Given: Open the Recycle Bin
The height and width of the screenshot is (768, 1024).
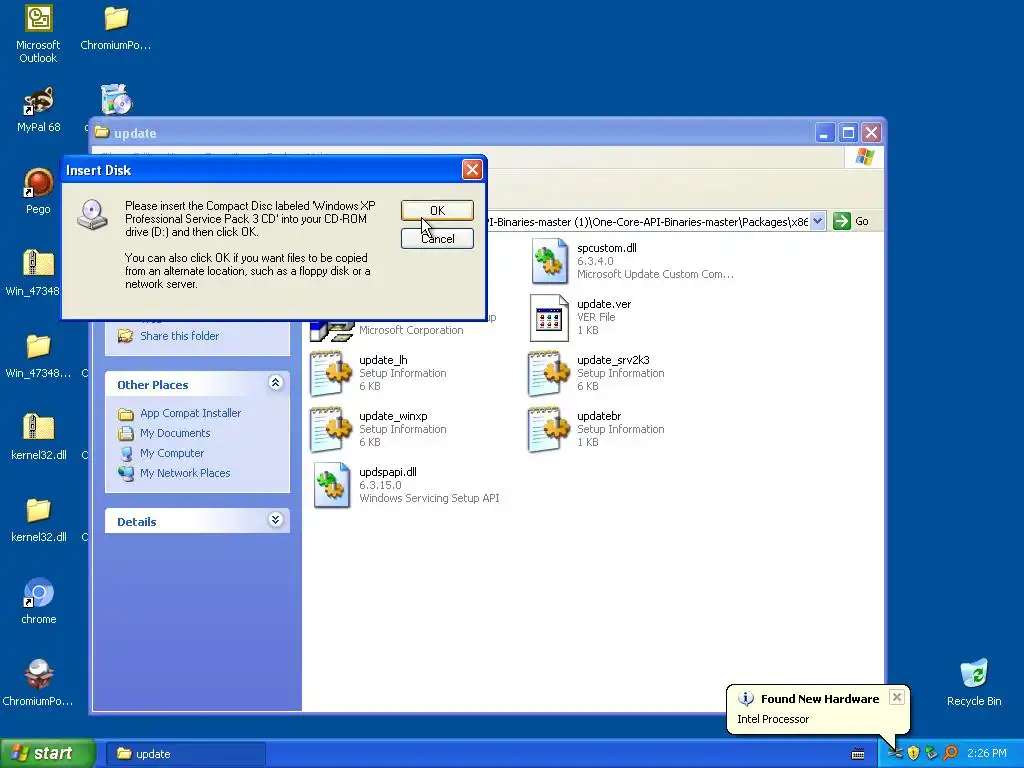Looking at the screenshot, I should tap(974, 674).
